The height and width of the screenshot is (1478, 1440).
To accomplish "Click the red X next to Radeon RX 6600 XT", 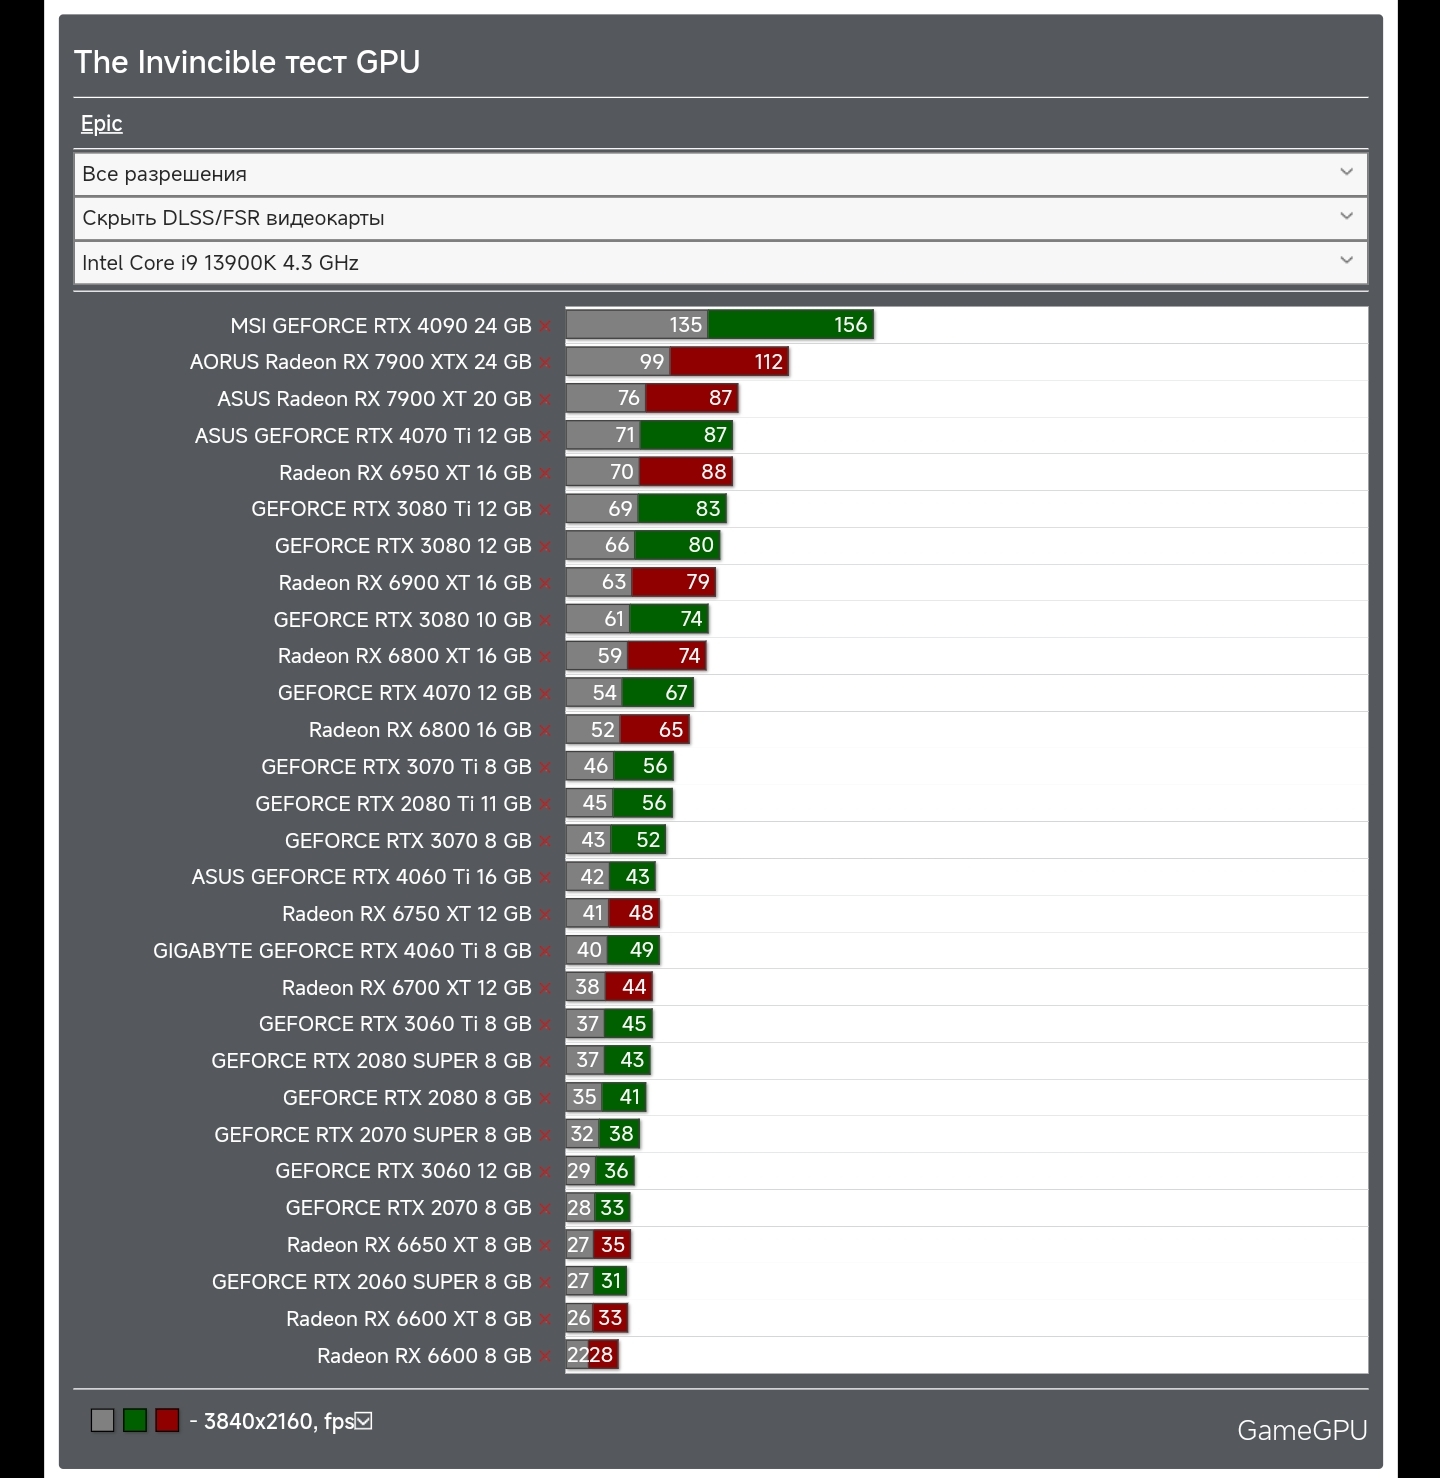I will pos(545,1320).
